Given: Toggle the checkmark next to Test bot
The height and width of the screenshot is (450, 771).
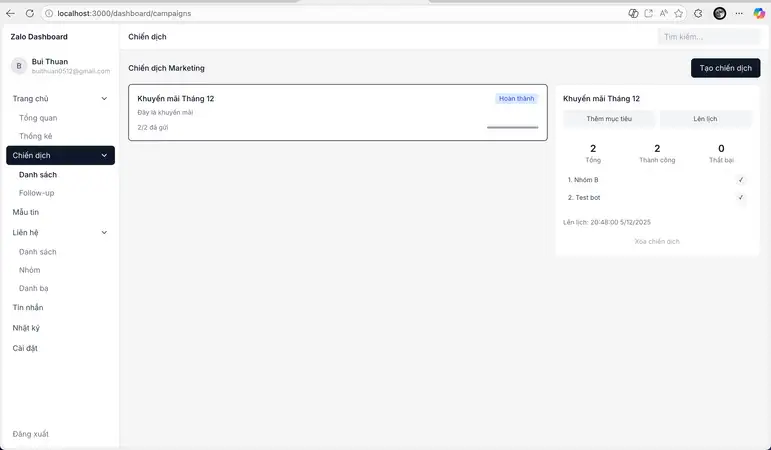Looking at the screenshot, I should pyautogui.click(x=741, y=198).
